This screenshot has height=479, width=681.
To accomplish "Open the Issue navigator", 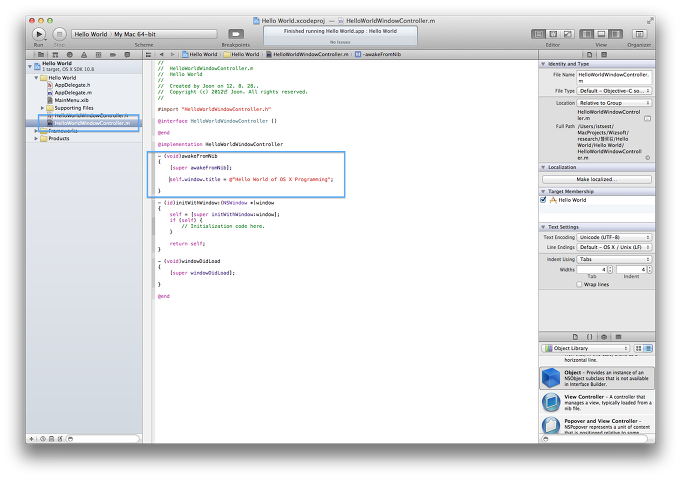I will click(x=84, y=55).
